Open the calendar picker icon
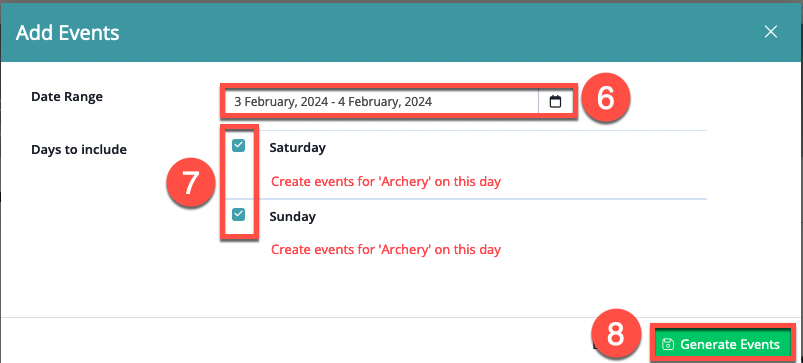This screenshot has height=363, width=803. click(555, 102)
